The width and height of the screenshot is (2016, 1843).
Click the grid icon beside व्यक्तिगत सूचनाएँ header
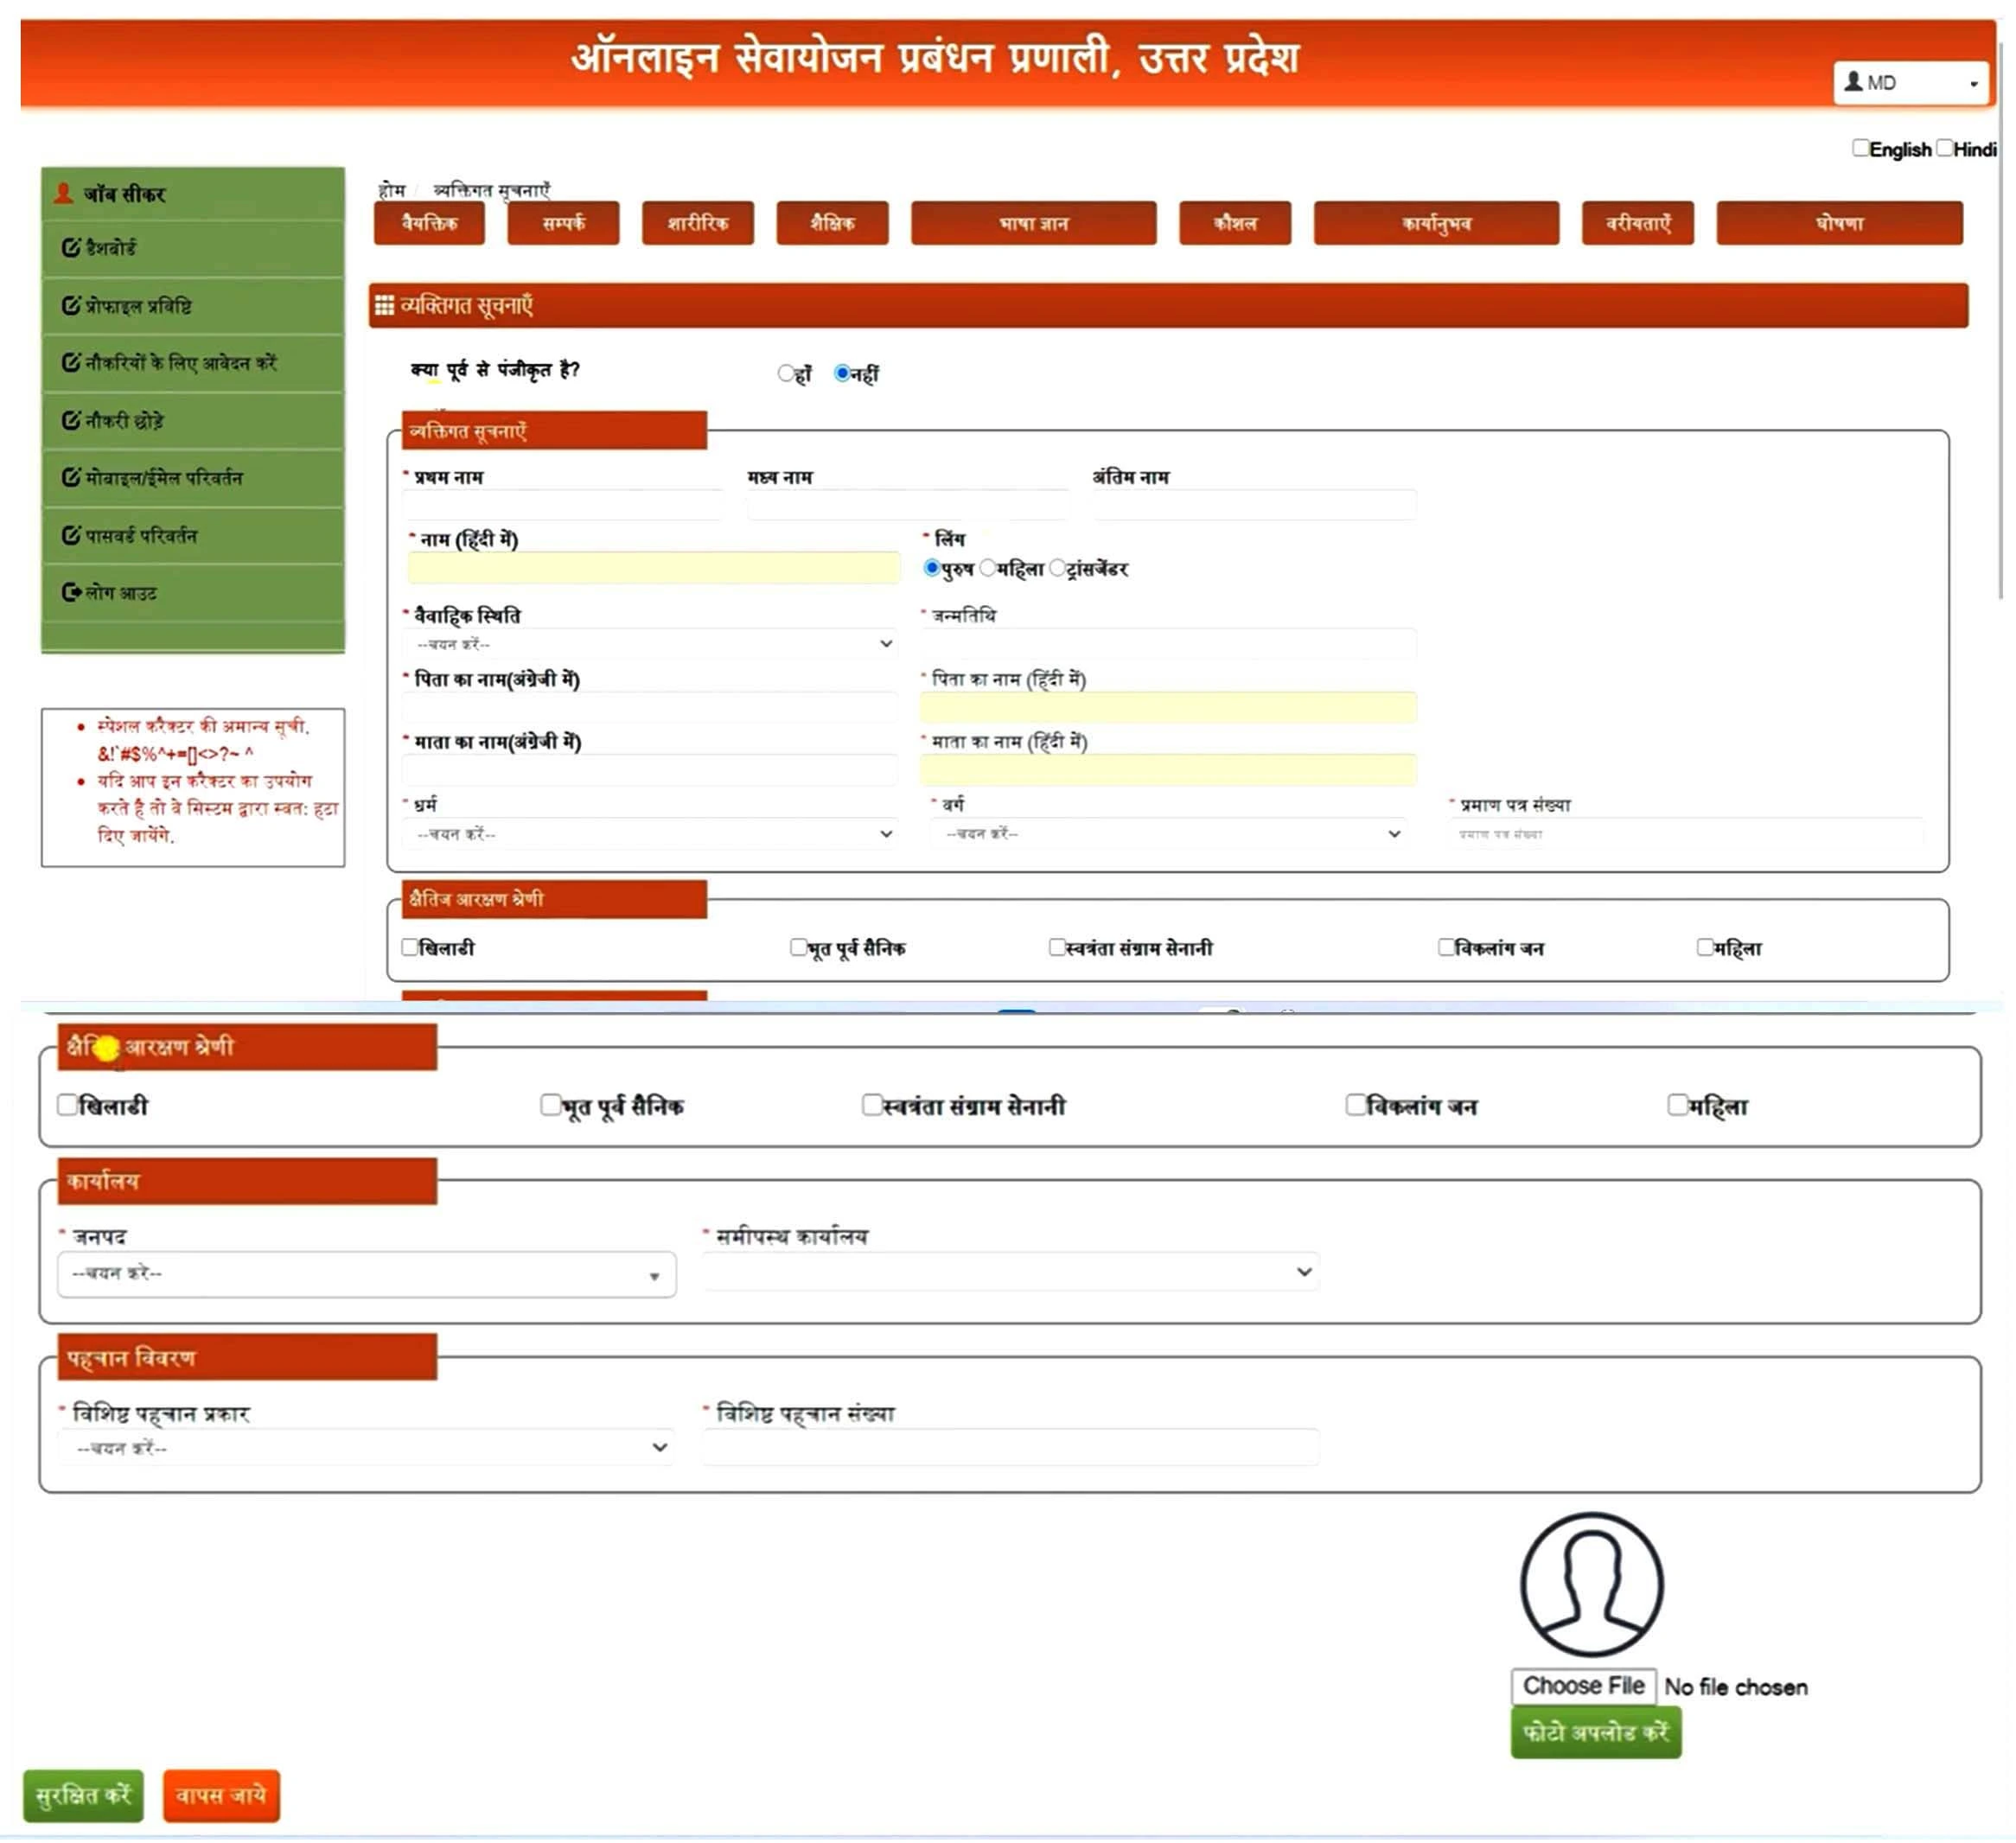pyautogui.click(x=384, y=306)
